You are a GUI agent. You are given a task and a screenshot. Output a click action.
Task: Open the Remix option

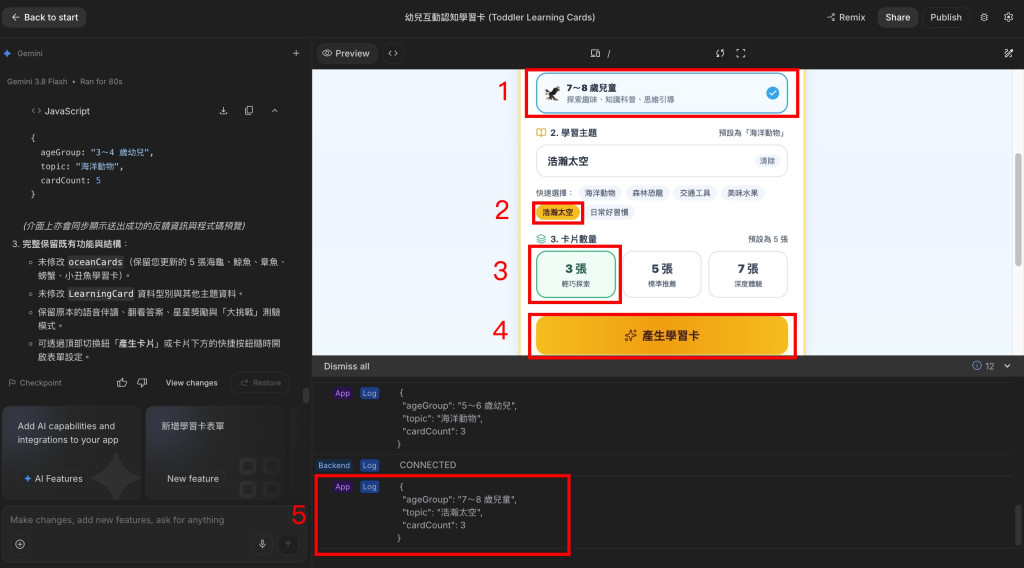pyautogui.click(x=846, y=18)
